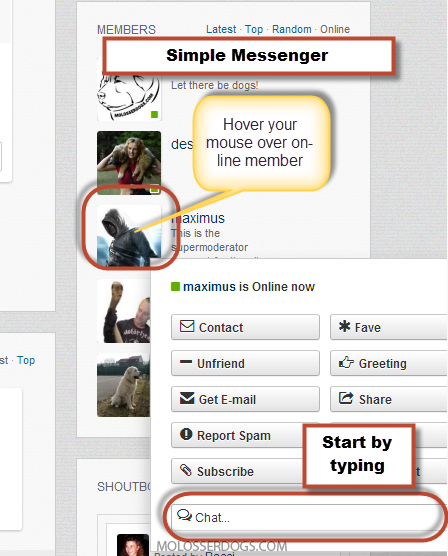Send a Greeting to maximus

(x=389, y=363)
